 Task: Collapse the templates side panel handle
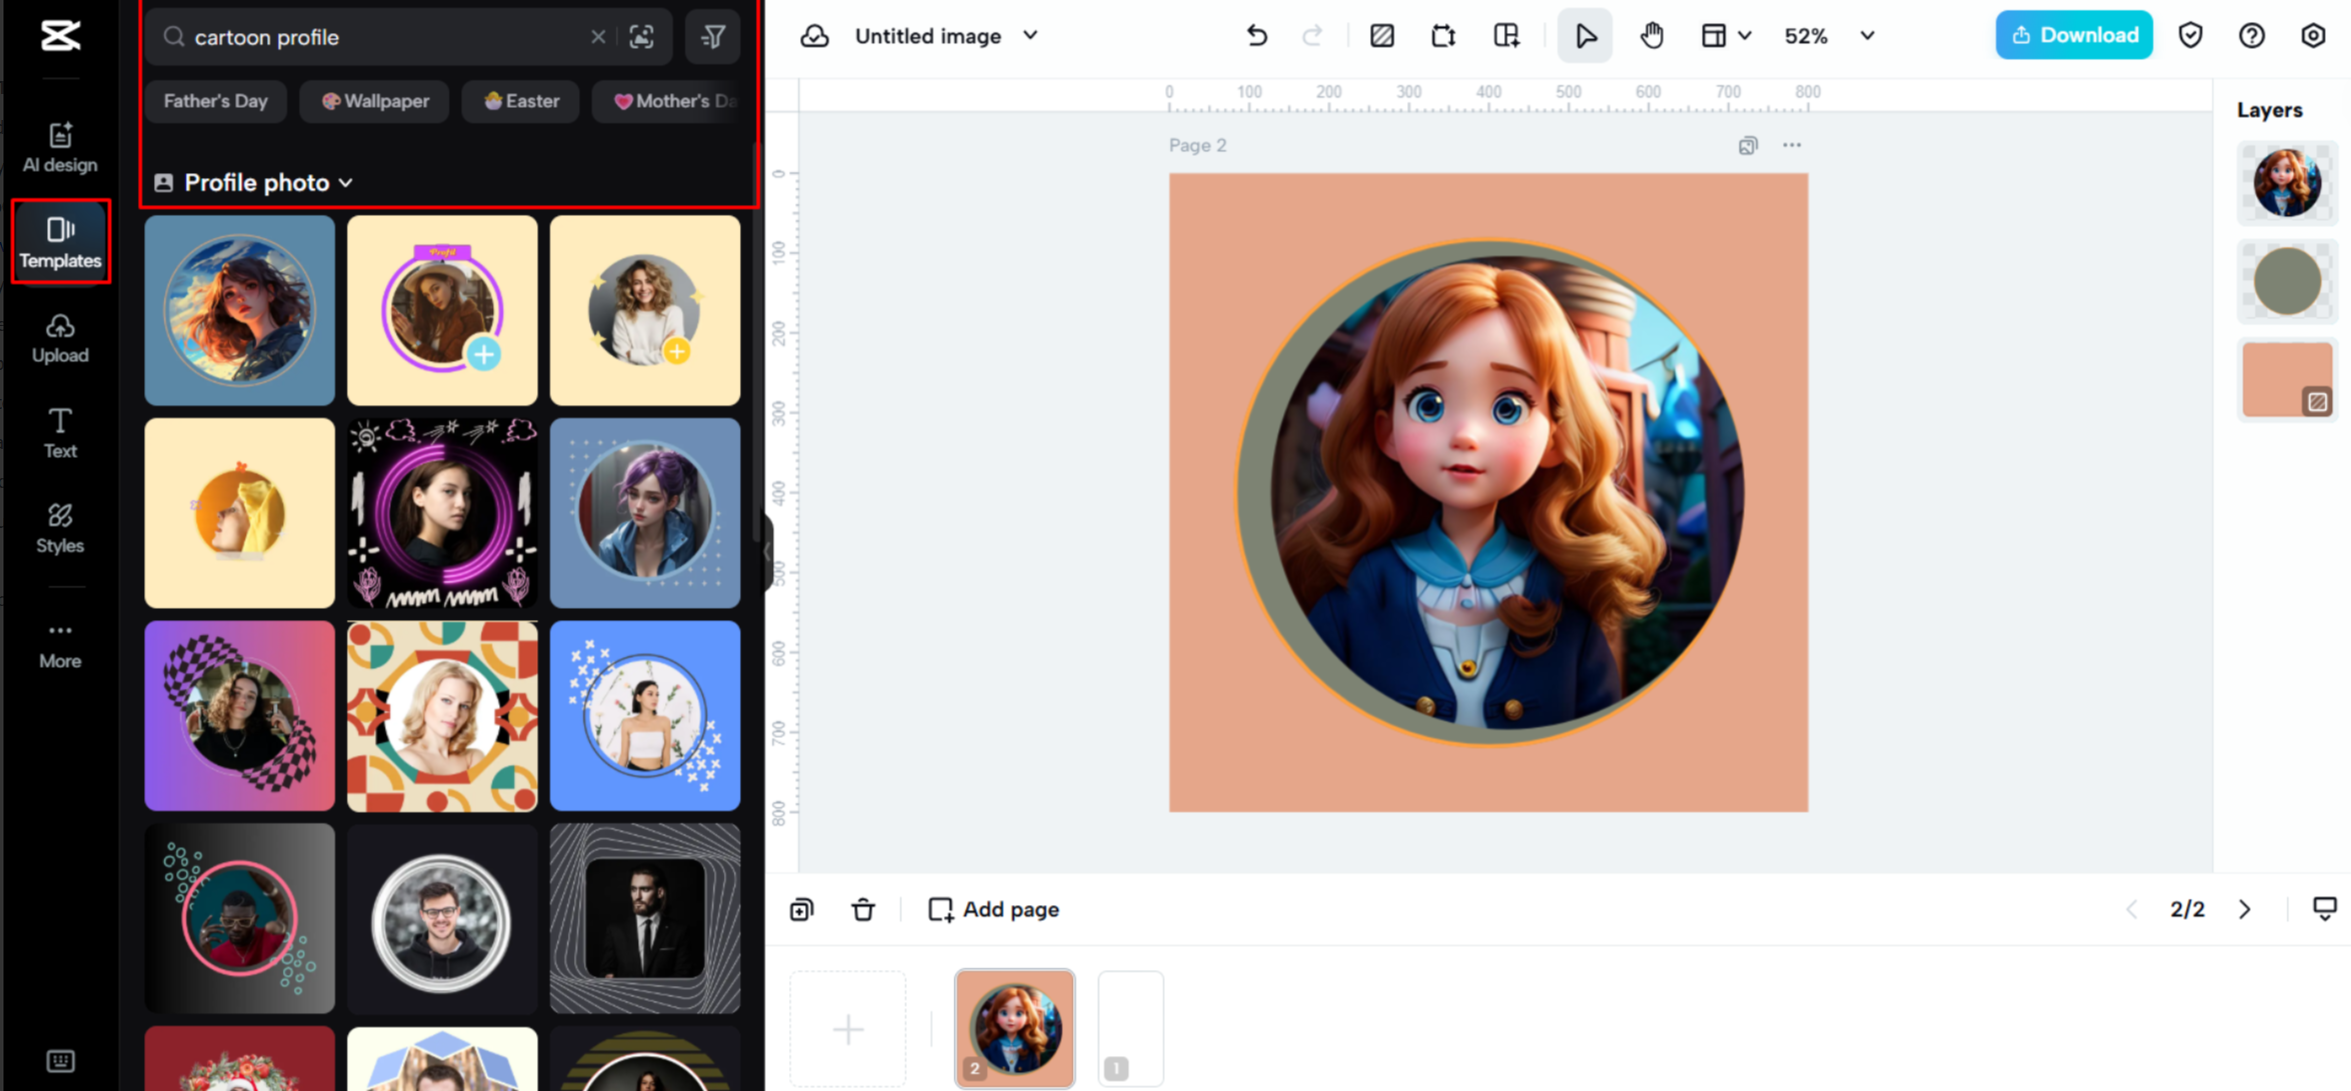(767, 550)
